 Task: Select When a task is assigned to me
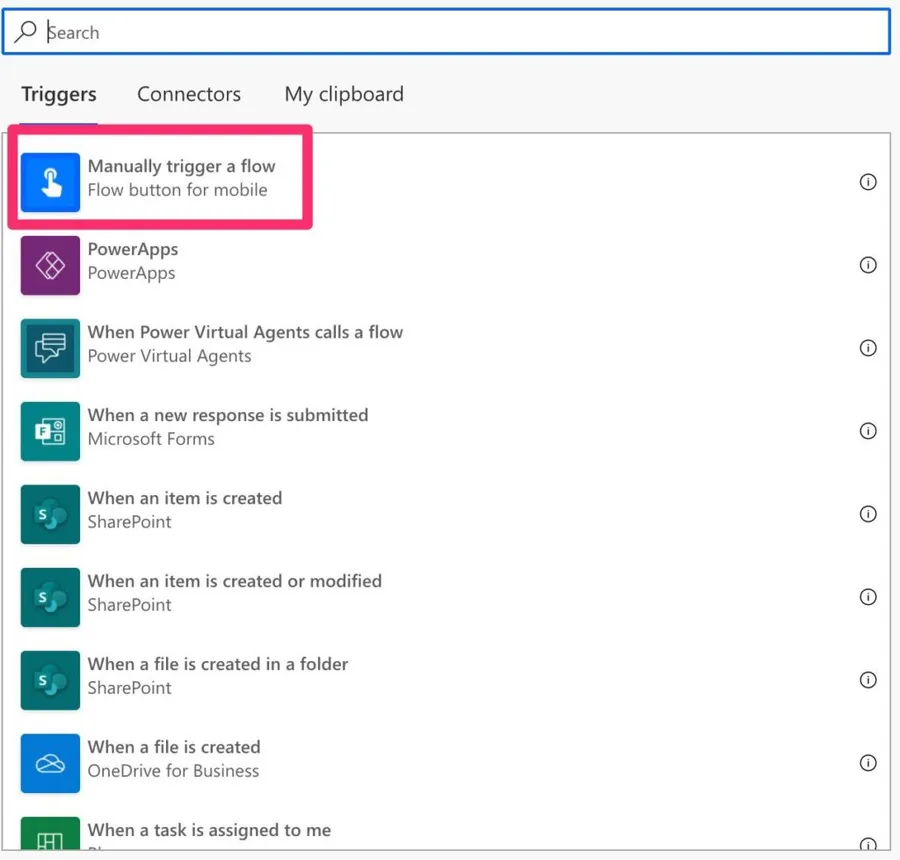pyautogui.click(x=209, y=830)
